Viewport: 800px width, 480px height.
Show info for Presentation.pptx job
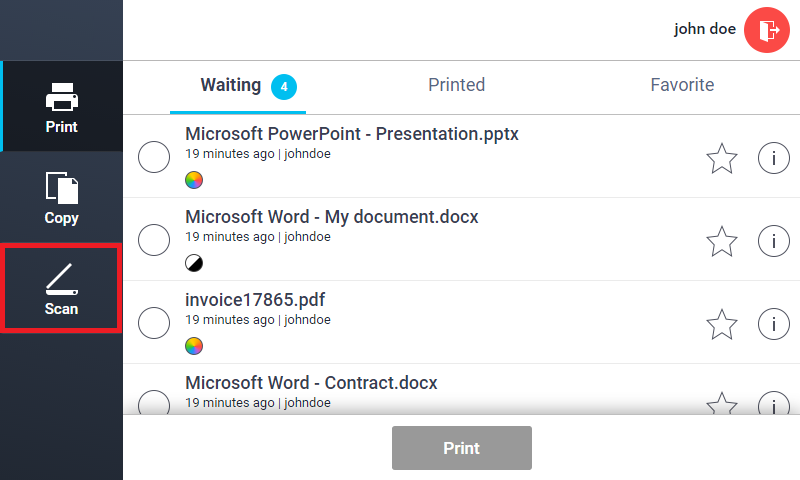[773, 158]
